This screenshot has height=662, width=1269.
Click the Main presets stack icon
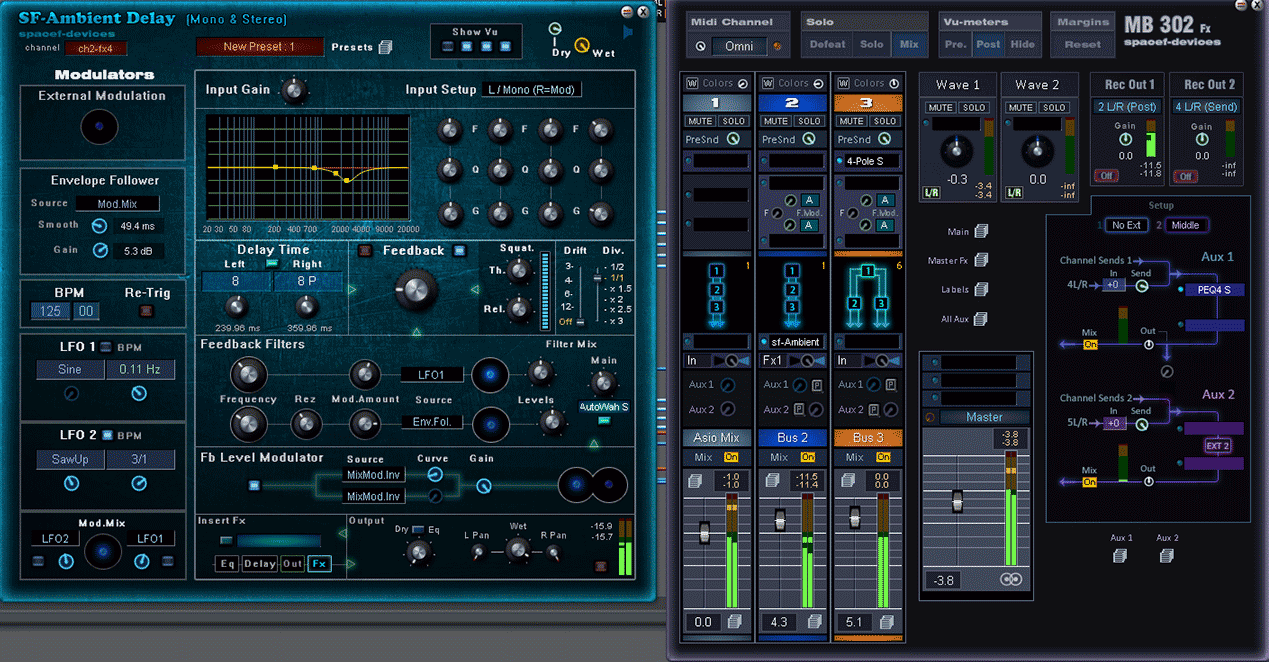pos(981,232)
